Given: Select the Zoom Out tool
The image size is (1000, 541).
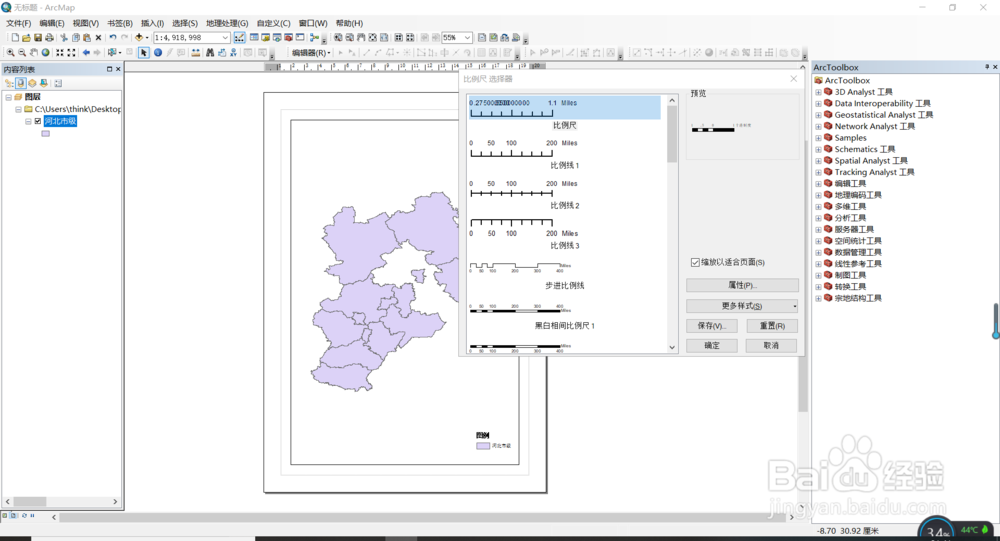Looking at the screenshot, I should (x=22, y=52).
